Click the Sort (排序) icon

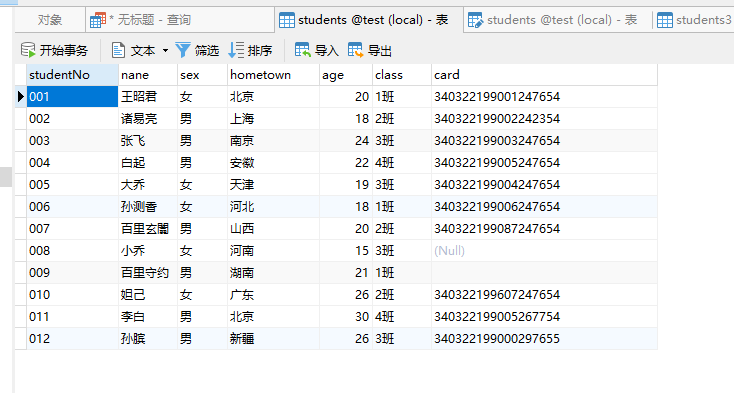[236, 50]
